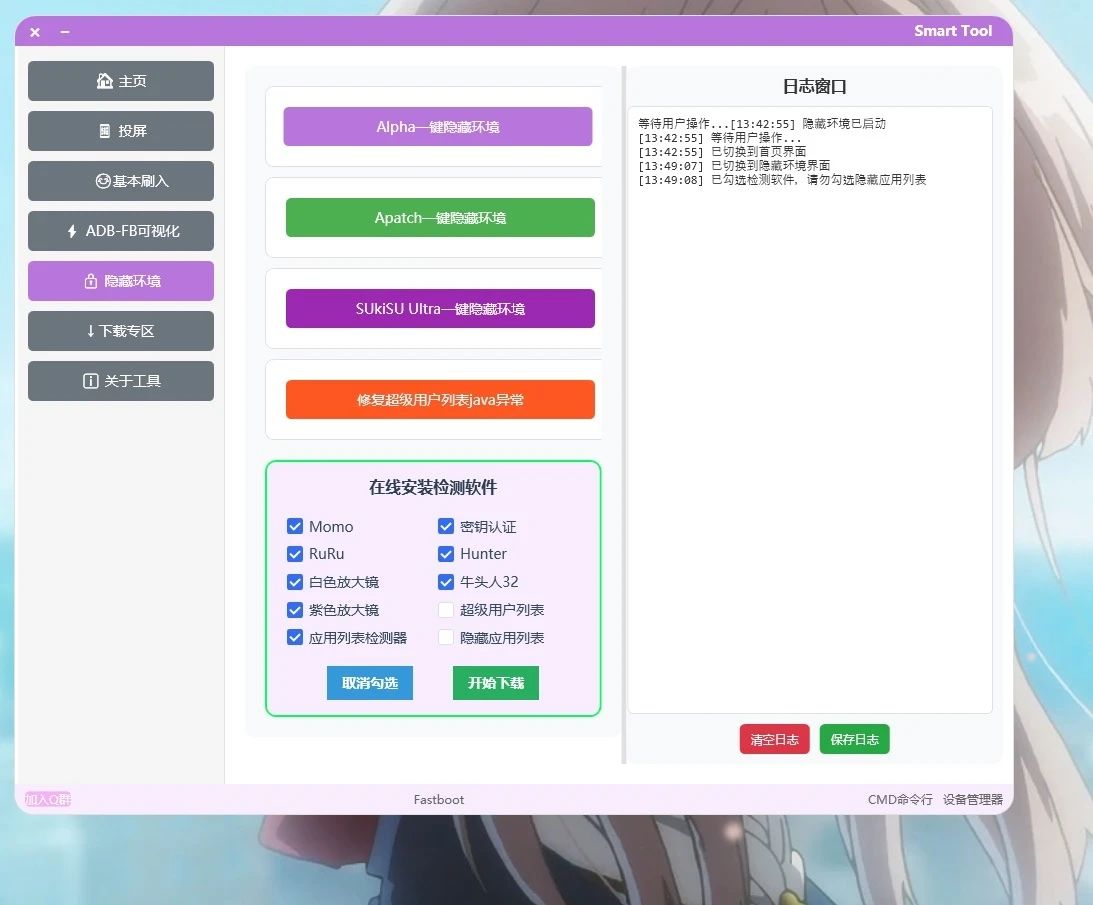Uncheck the RuRu checkbox

(295, 554)
